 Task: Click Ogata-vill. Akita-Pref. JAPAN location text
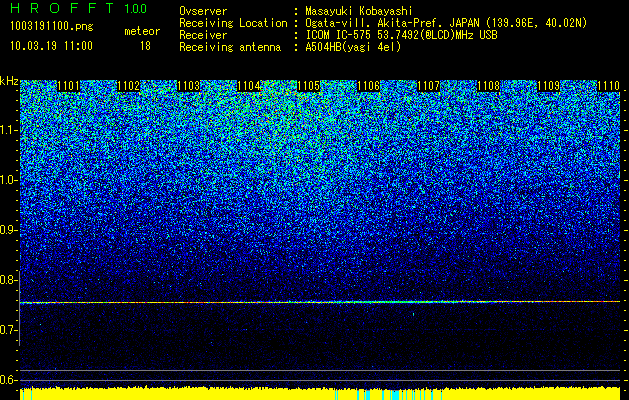point(446,23)
